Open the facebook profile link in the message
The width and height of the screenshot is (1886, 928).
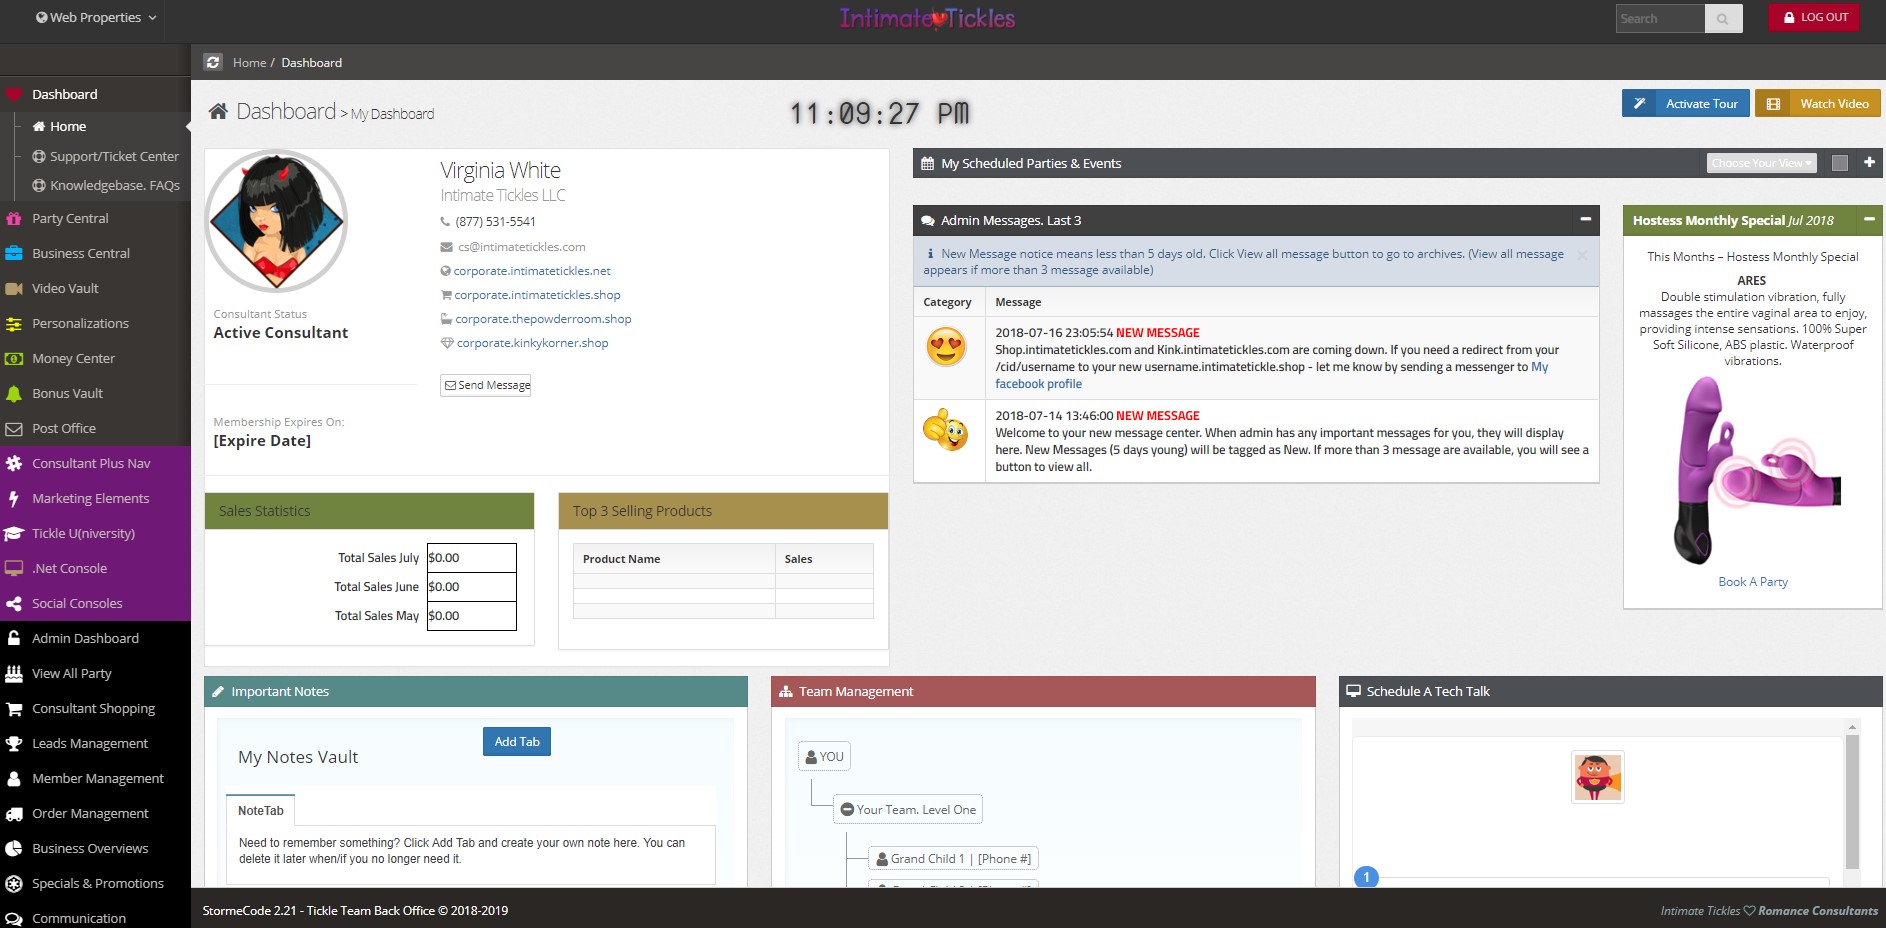[1038, 384]
